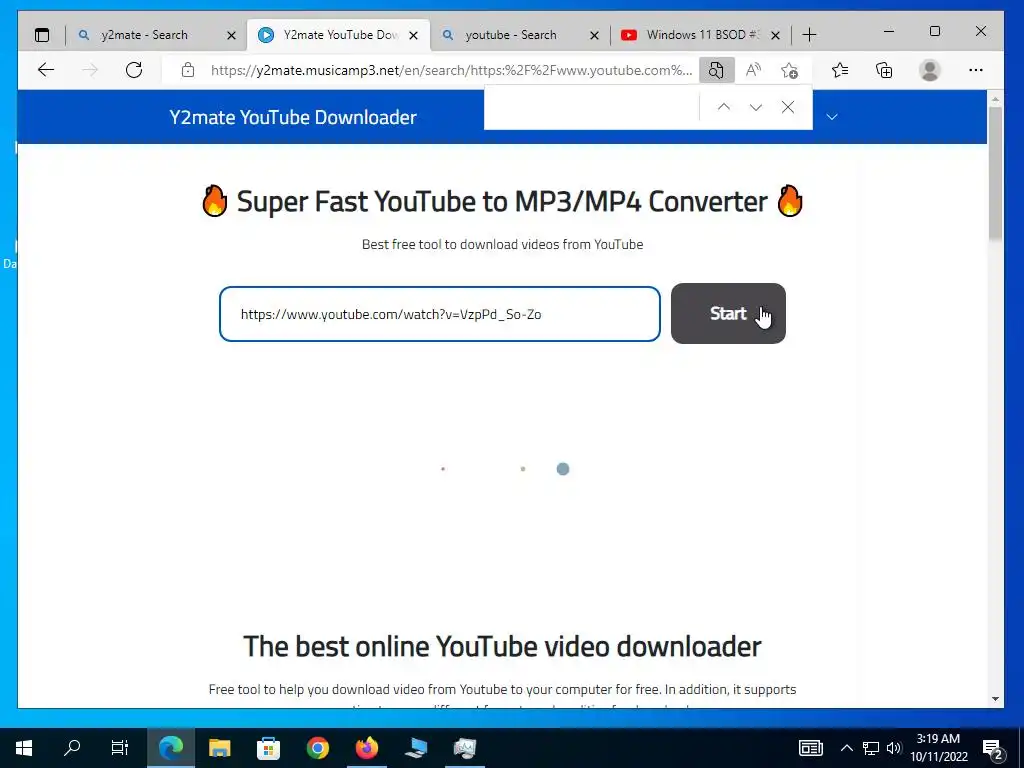The image size is (1024, 768).
Task: Show hidden system tray icons
Action: 846,748
